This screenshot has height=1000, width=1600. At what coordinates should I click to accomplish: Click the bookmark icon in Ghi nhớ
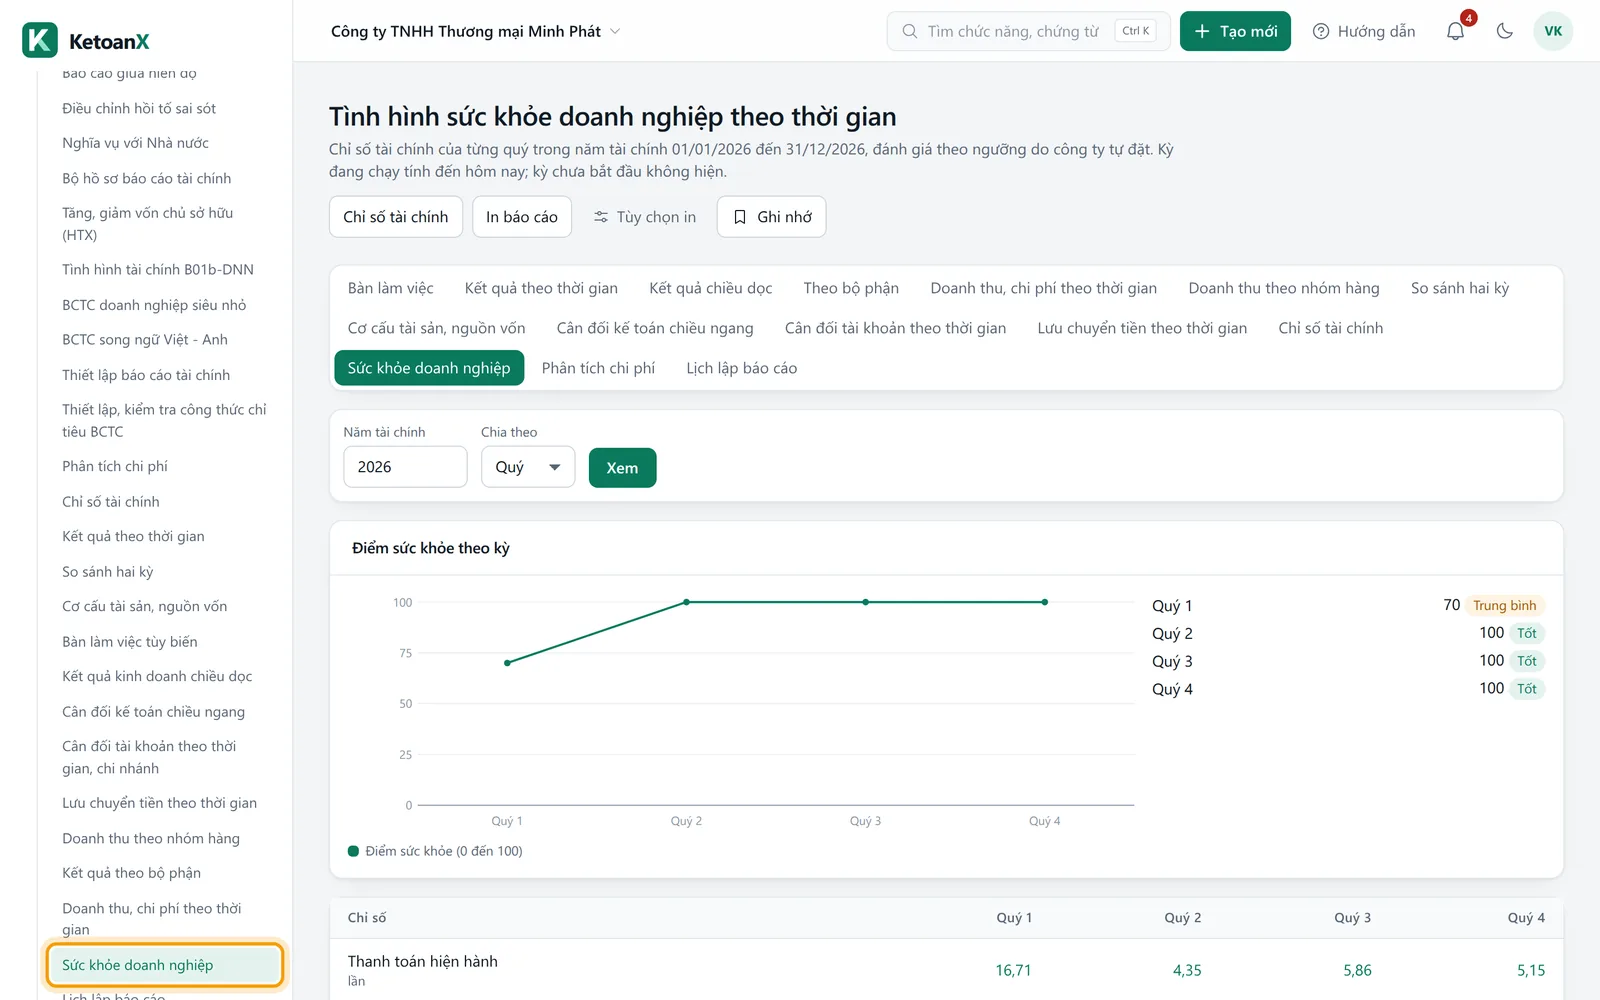(740, 217)
